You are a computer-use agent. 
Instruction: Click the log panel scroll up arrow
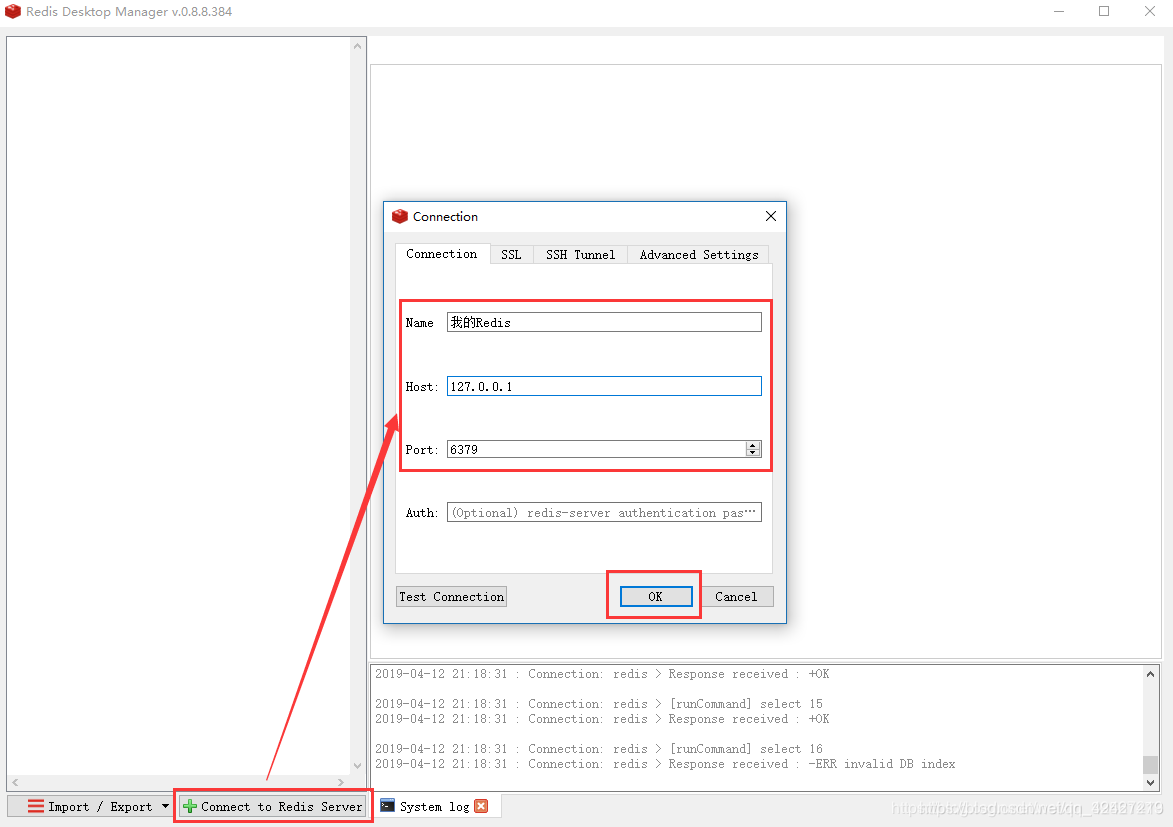point(1150,674)
